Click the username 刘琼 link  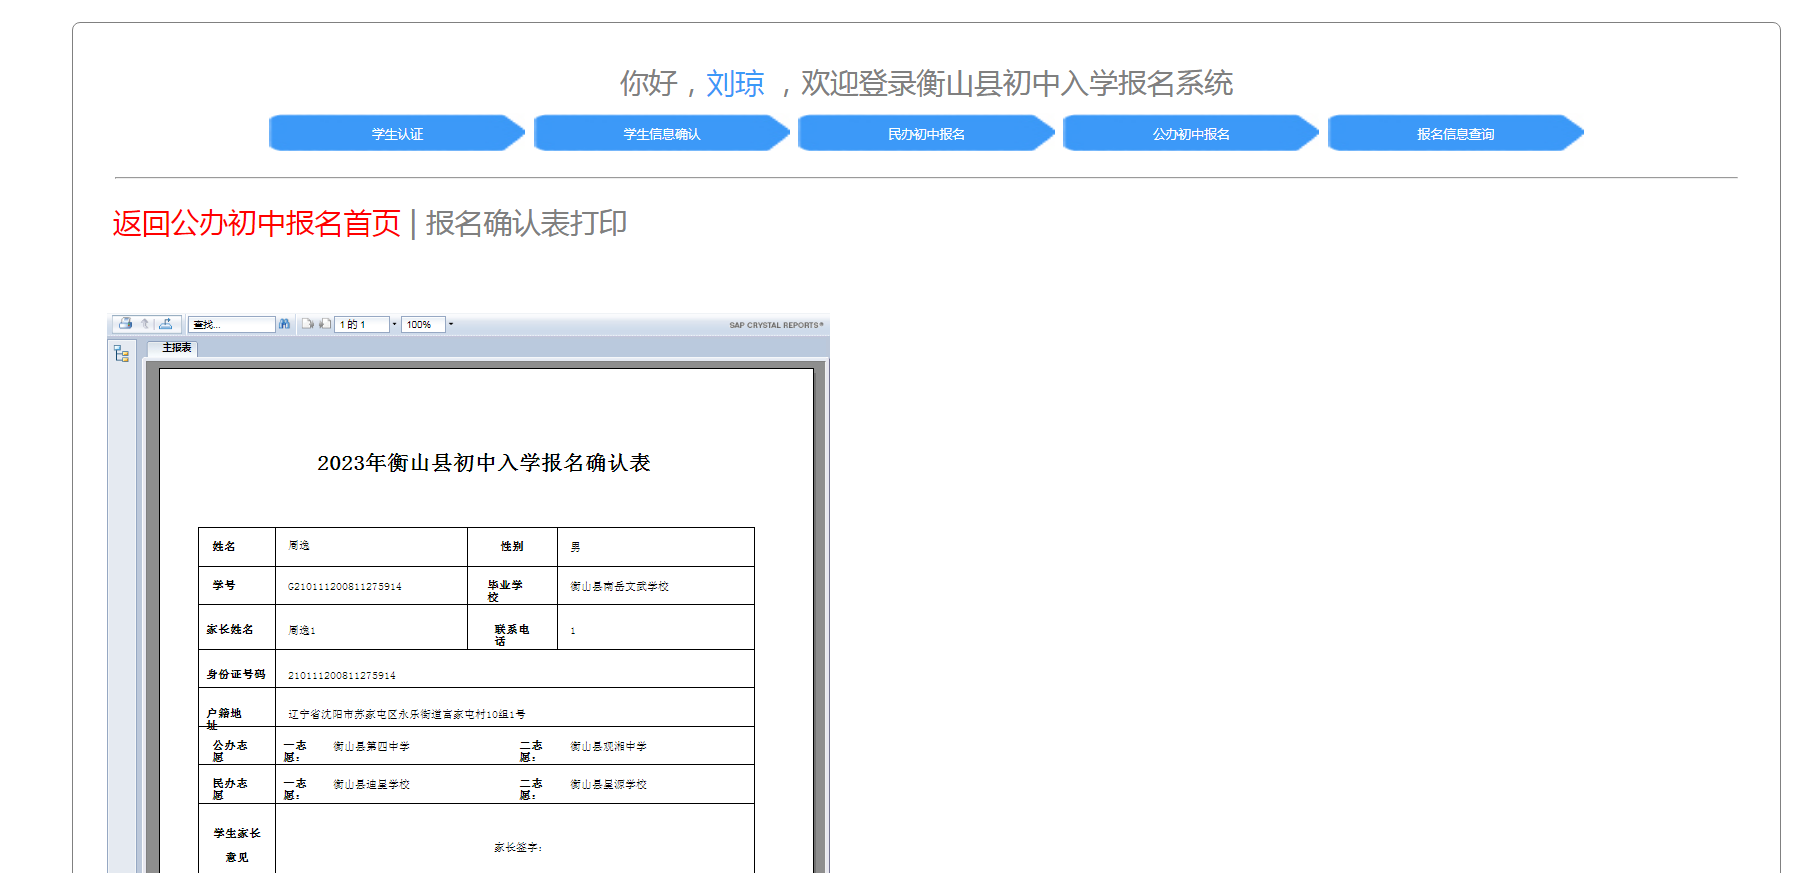735,83
